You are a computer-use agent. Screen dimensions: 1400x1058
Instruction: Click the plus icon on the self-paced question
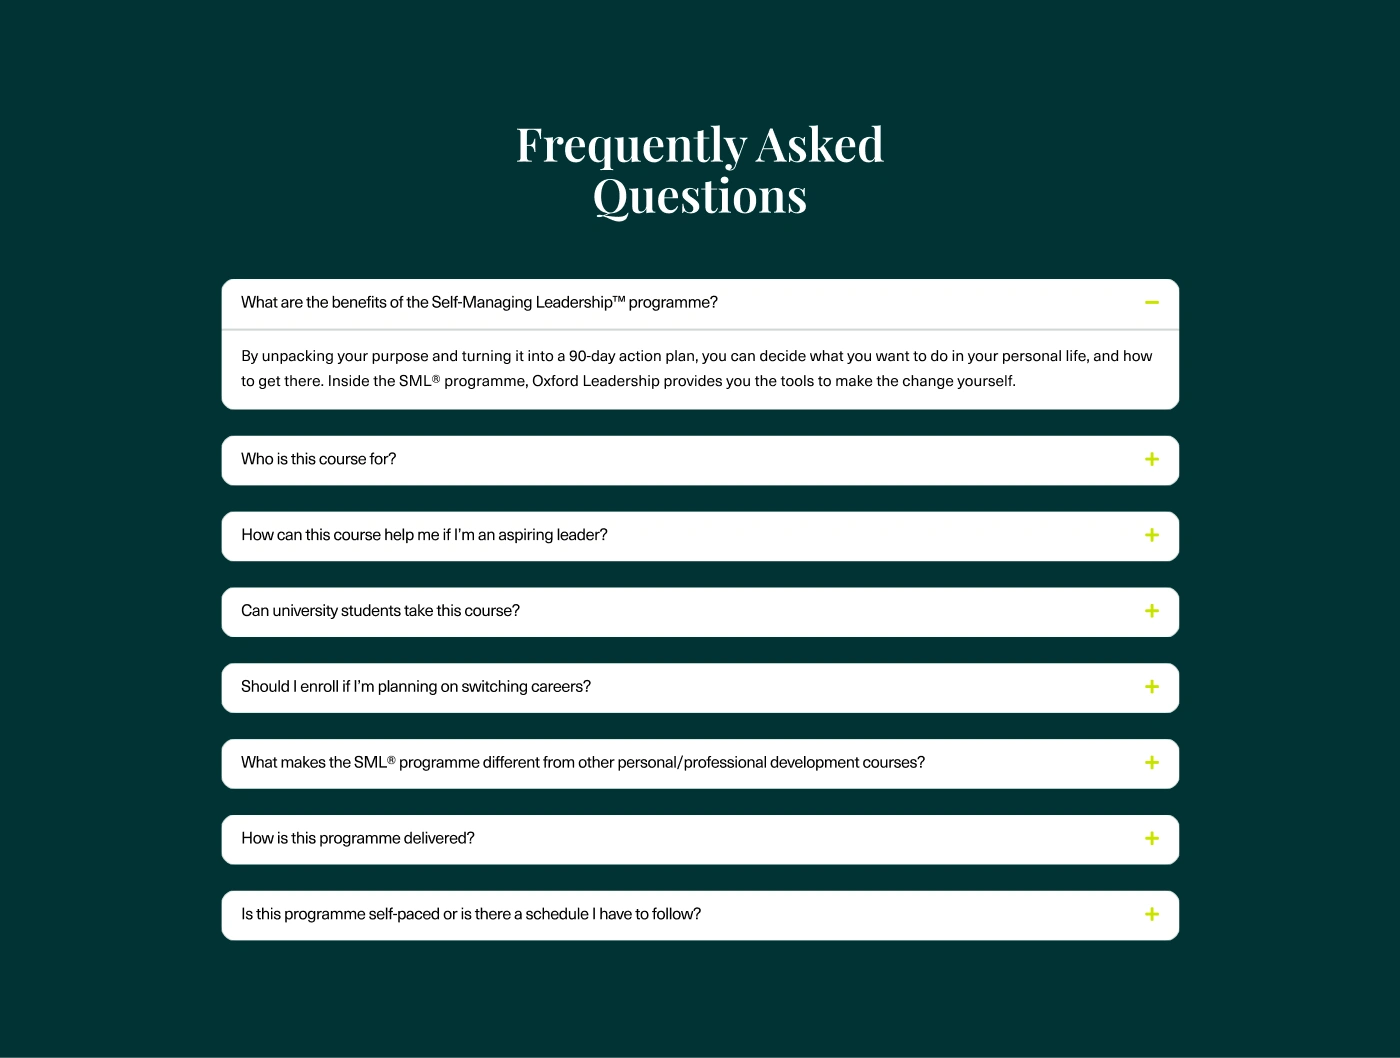pos(1152,914)
